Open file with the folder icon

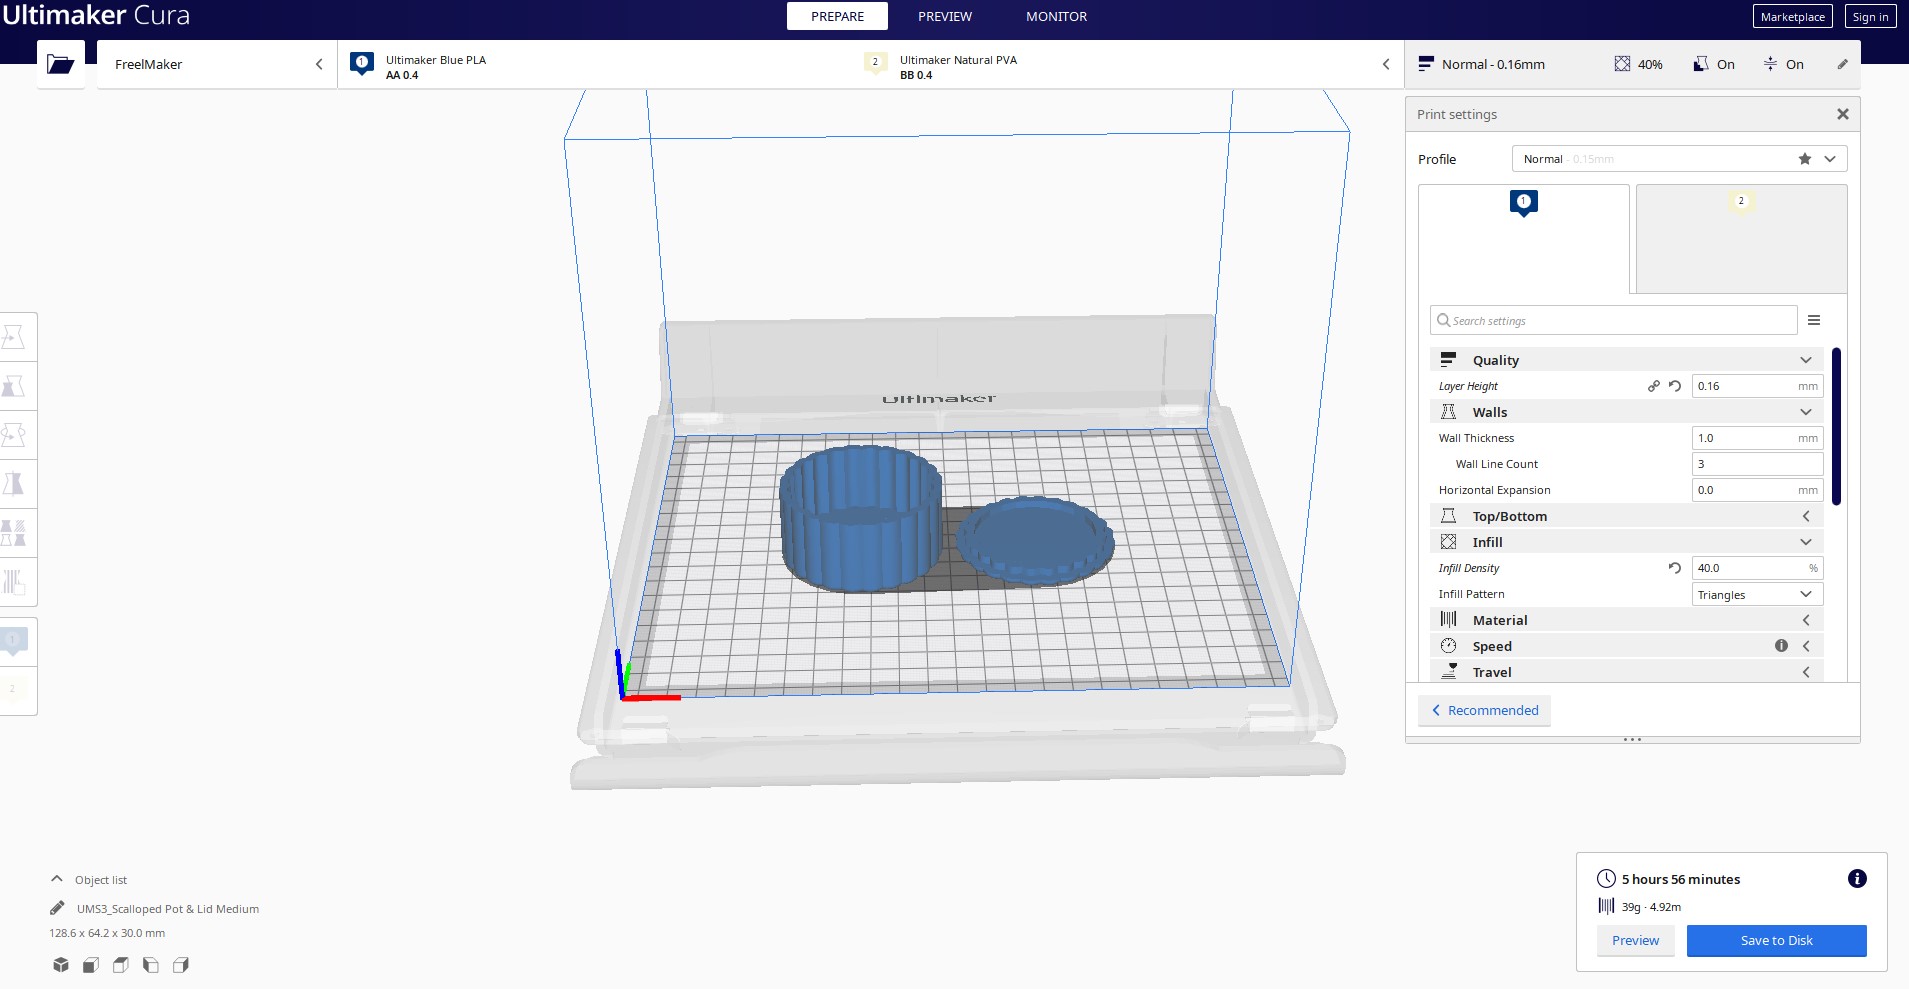coord(60,64)
